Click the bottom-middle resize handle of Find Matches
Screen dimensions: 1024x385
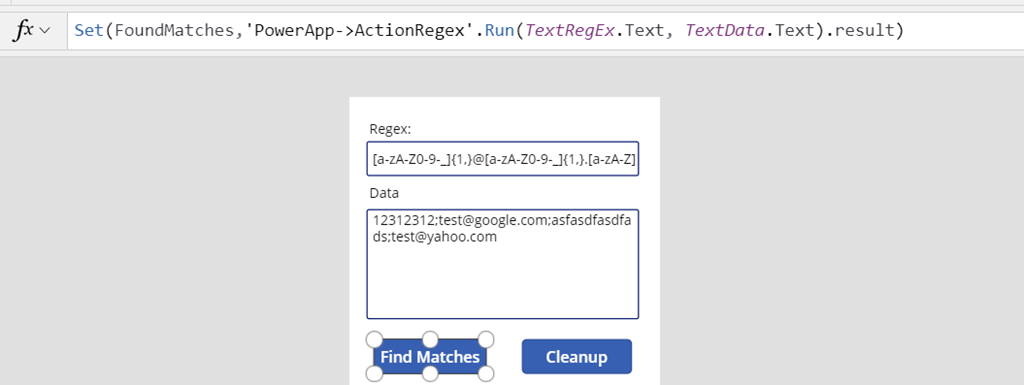point(430,374)
